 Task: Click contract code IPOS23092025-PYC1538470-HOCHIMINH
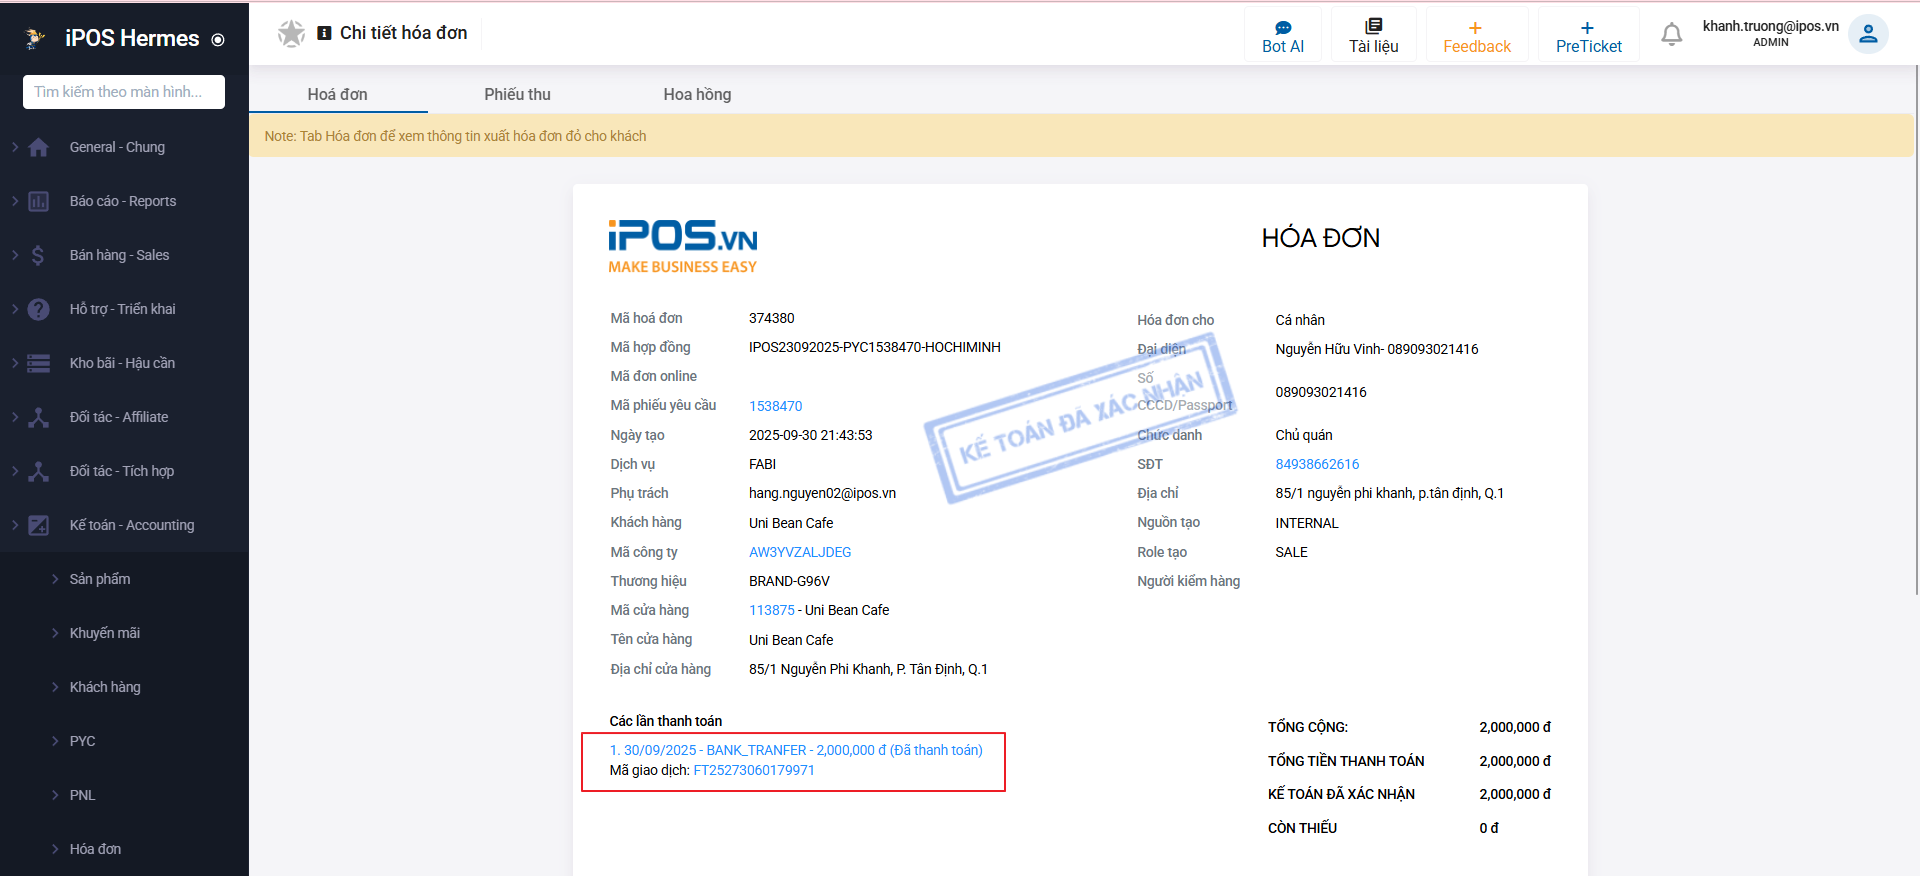(875, 347)
